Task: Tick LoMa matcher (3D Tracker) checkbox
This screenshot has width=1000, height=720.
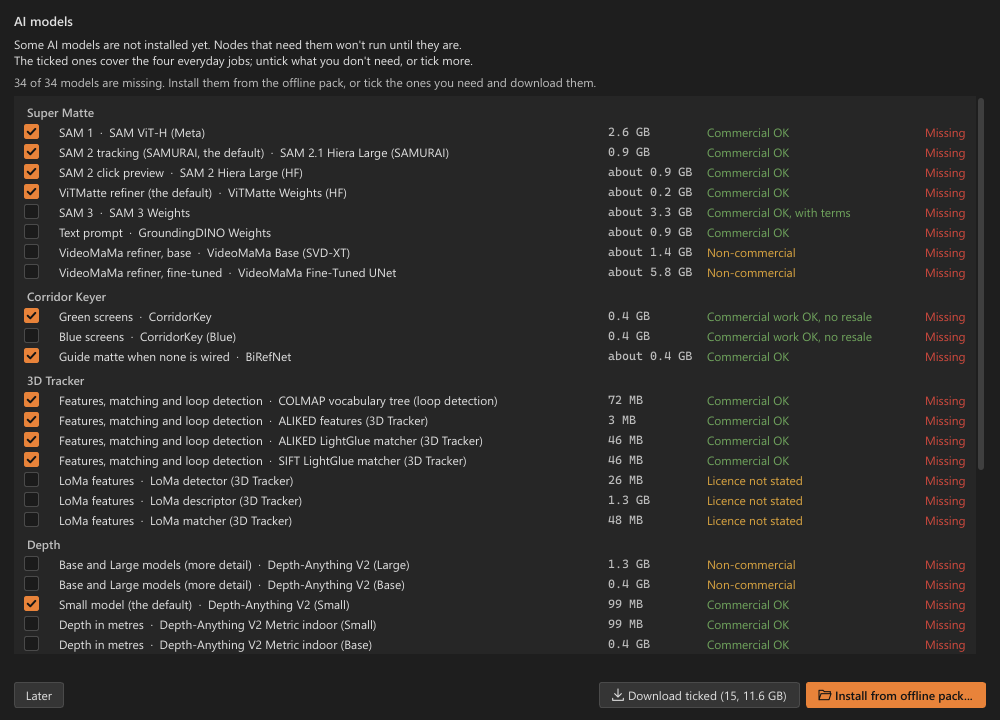Action: point(31,520)
